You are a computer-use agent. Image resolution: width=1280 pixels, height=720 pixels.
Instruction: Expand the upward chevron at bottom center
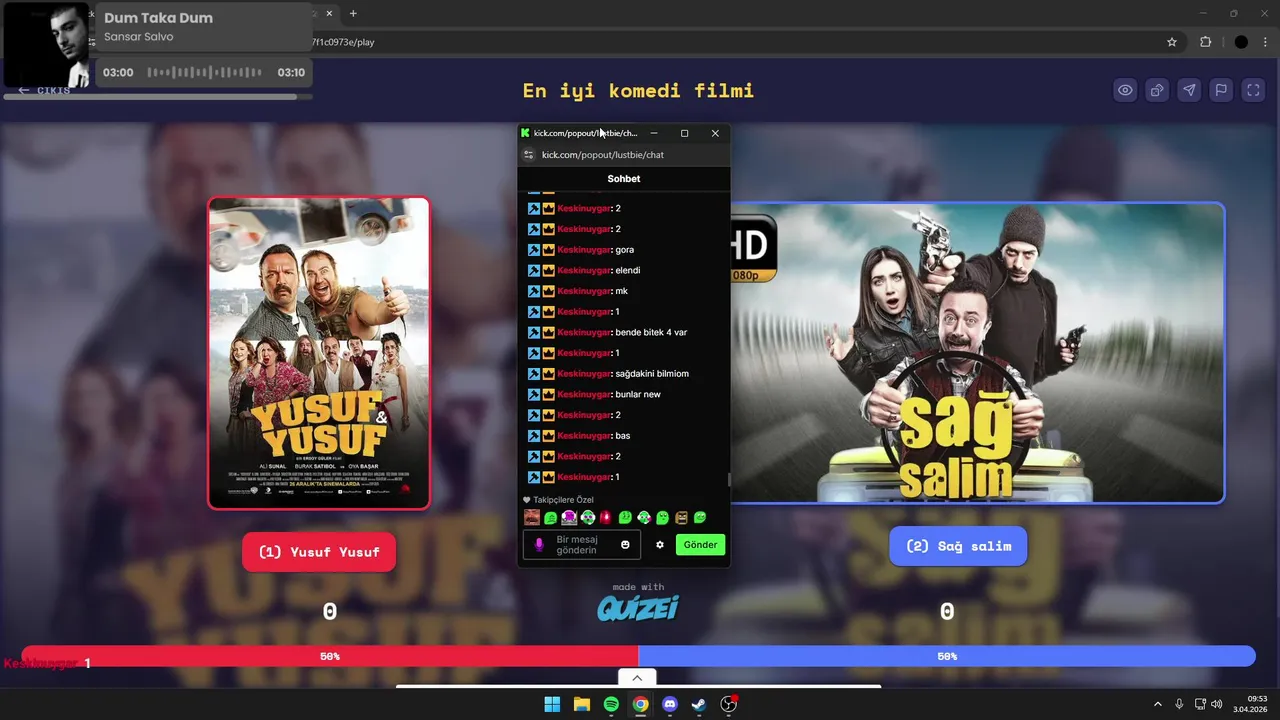(637, 678)
